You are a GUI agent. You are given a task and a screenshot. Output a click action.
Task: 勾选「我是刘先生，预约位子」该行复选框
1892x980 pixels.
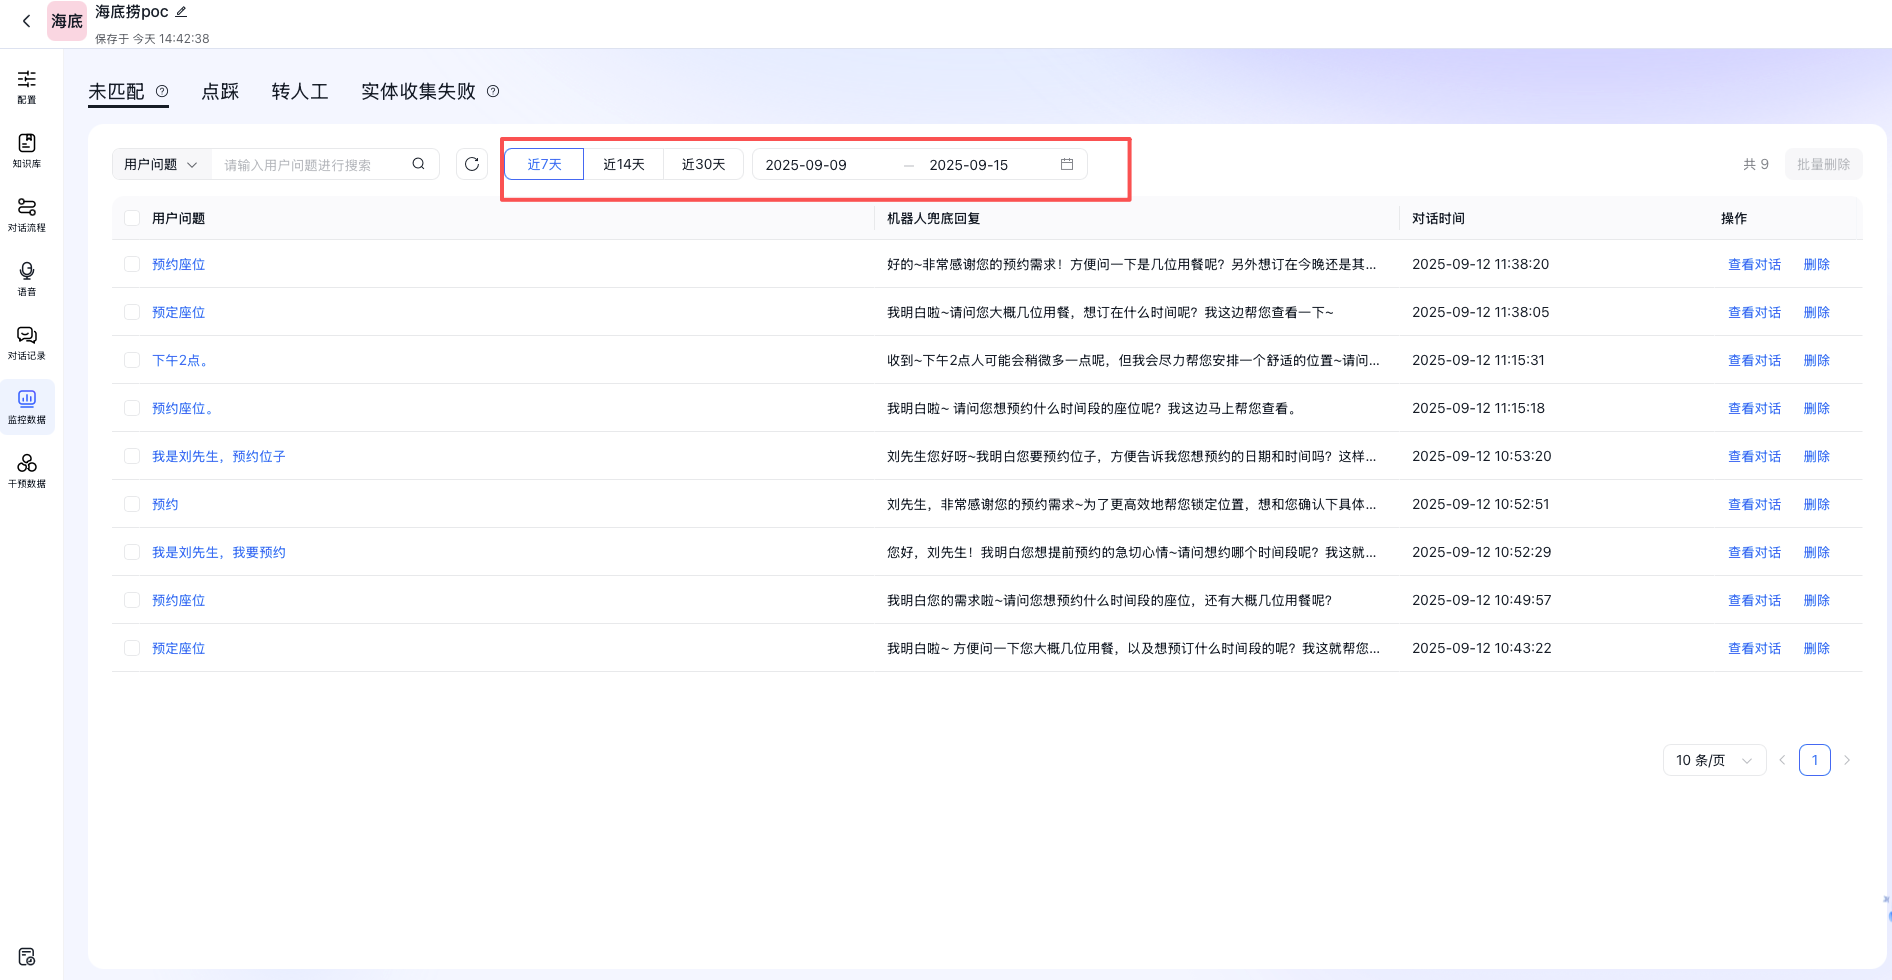coord(132,455)
